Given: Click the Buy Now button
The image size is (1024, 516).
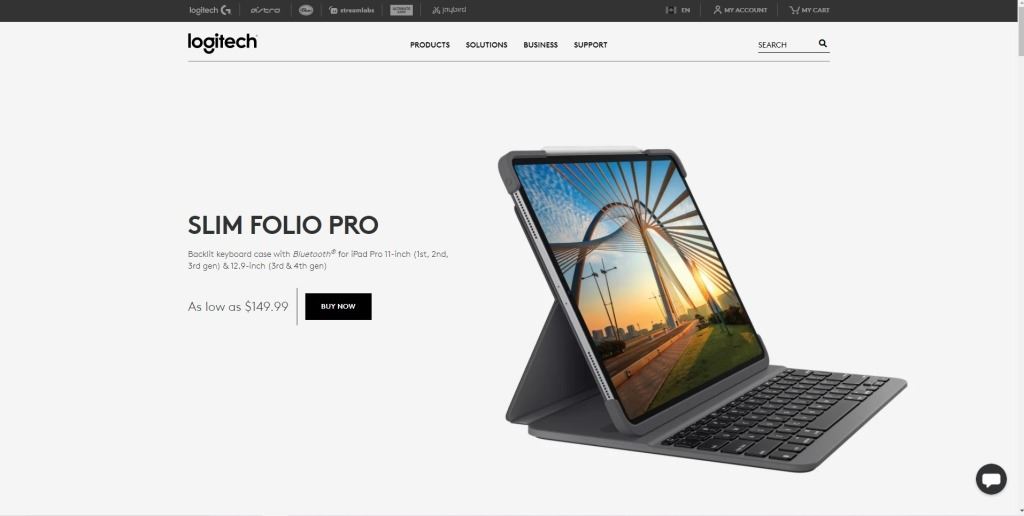Looking at the screenshot, I should pyautogui.click(x=338, y=306).
